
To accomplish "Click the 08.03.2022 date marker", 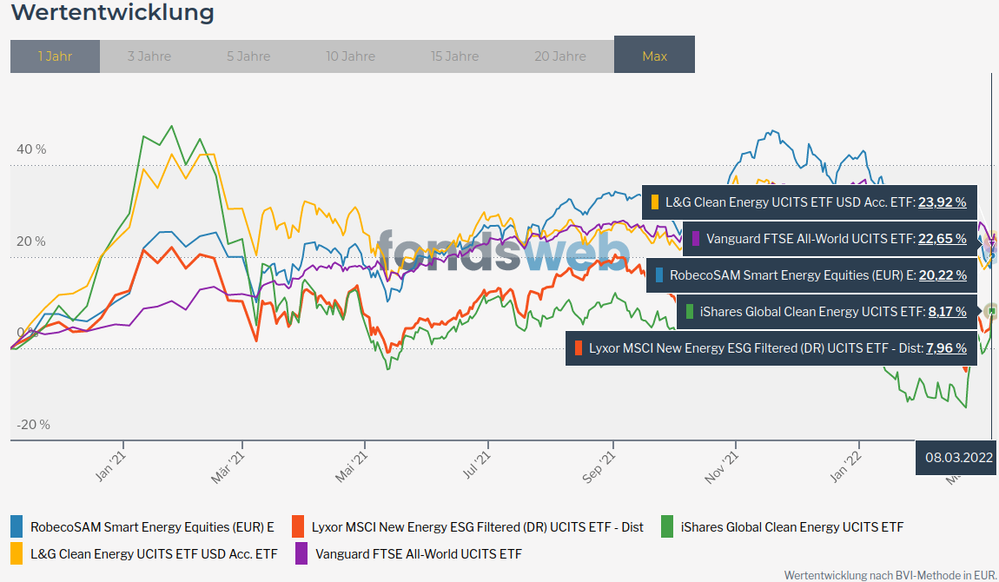I will 958,457.
